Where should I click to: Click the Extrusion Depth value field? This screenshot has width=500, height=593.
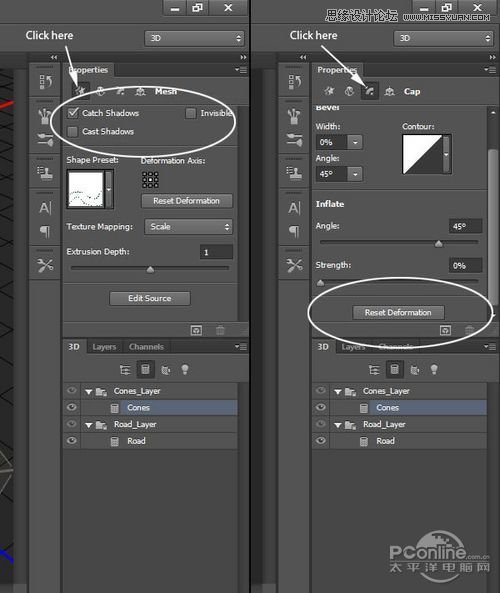[216, 252]
